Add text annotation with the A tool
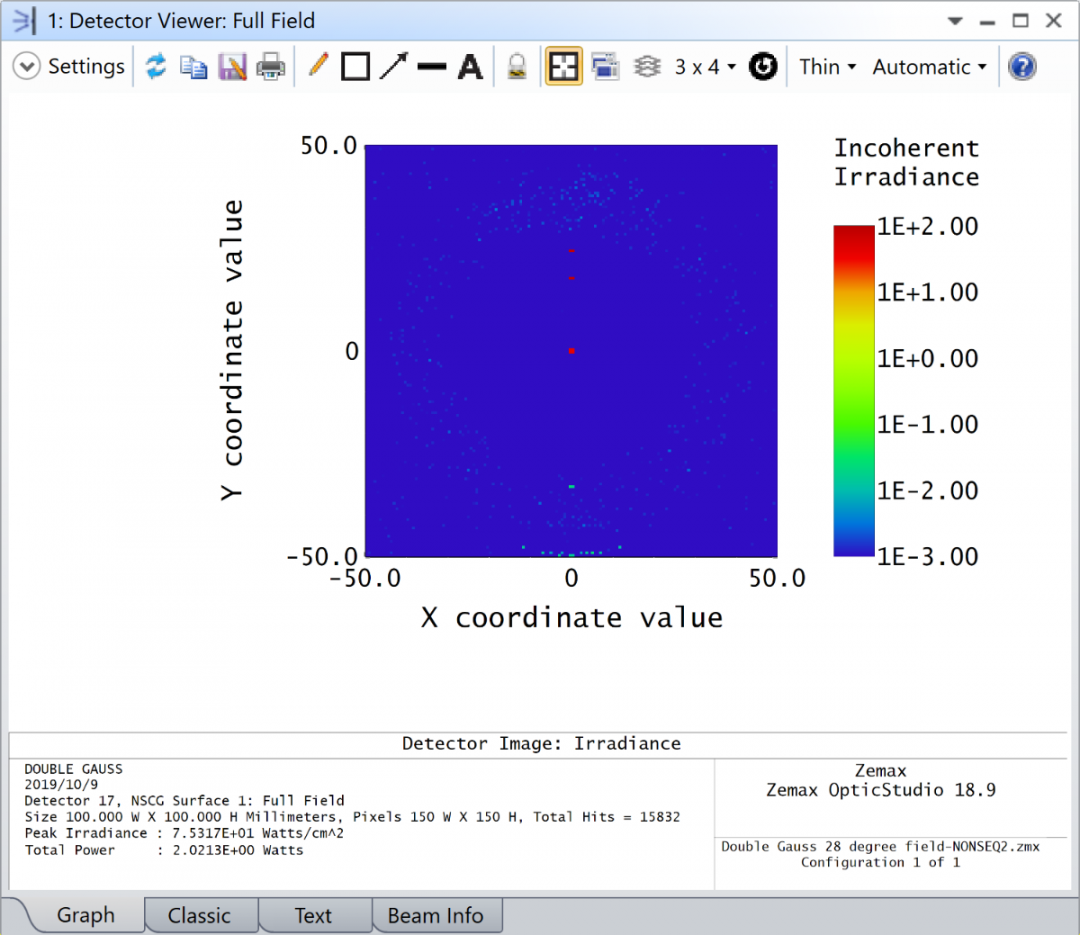The image size is (1080, 935). point(470,67)
